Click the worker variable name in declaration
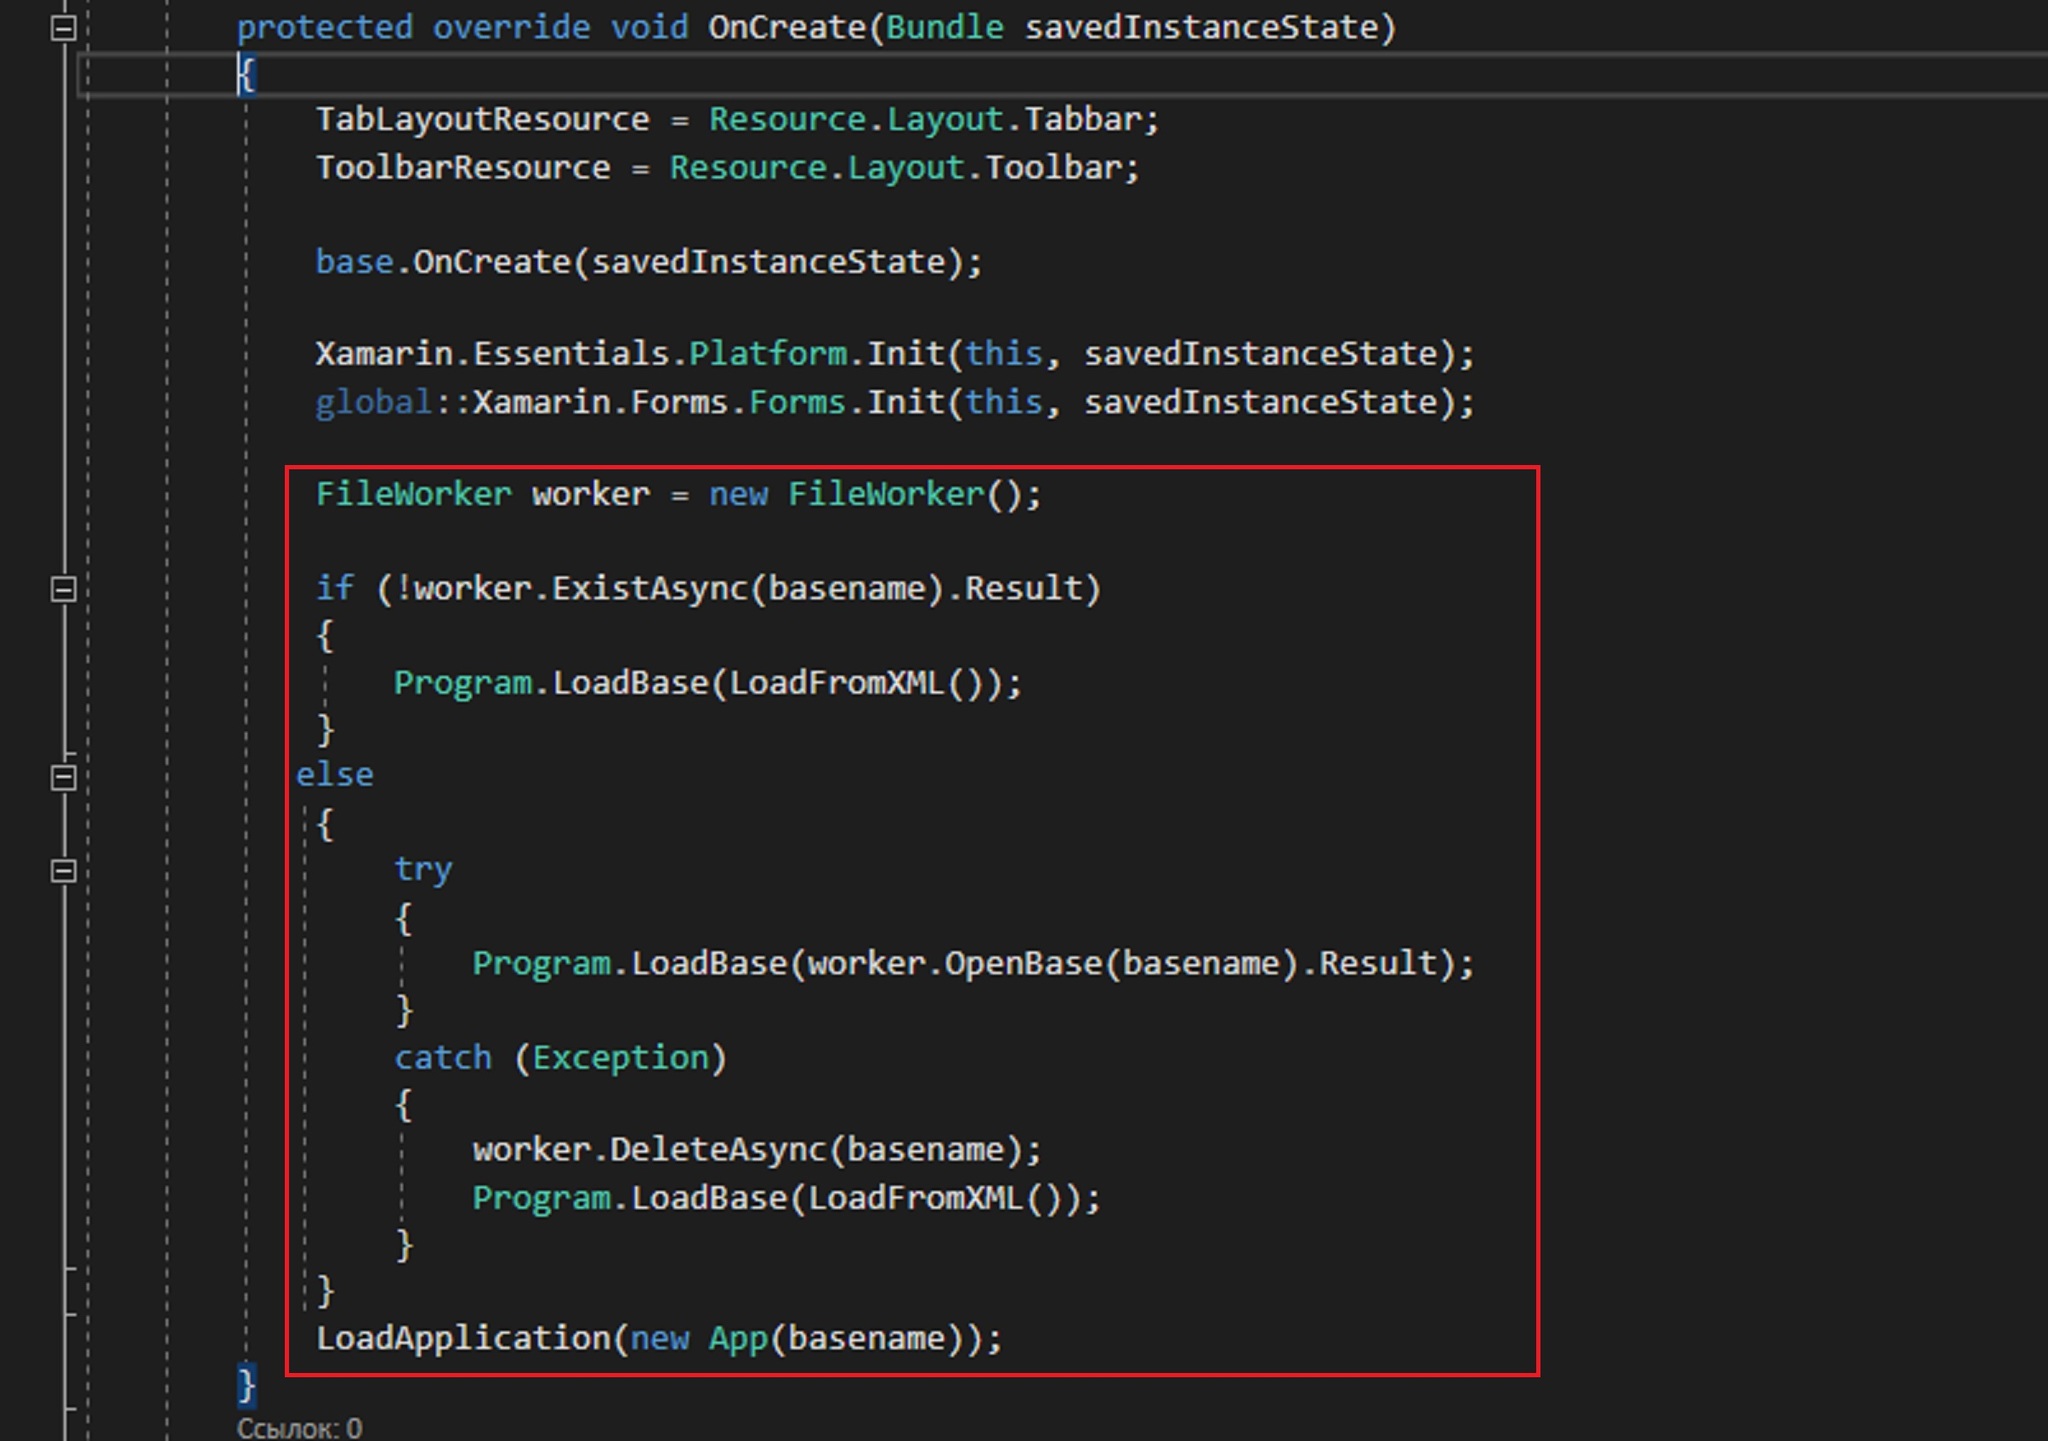This screenshot has height=1441, width=2048. (x=590, y=494)
